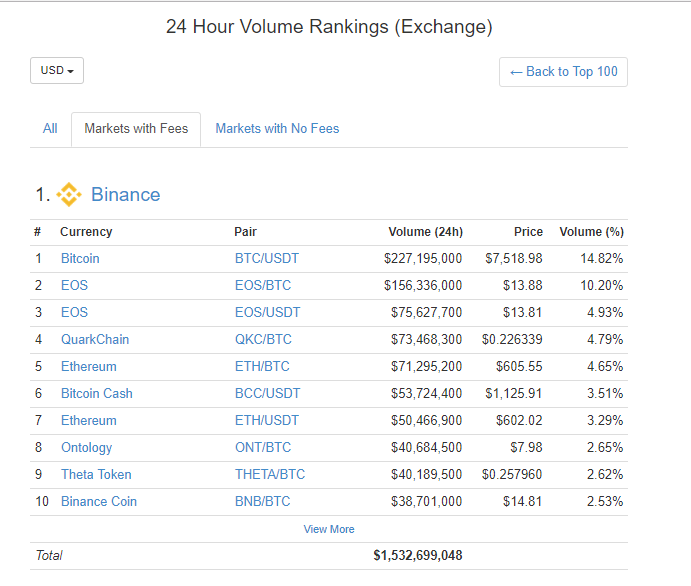Open the EOS/BTC pair link
This screenshot has height=586, width=691.
[x=263, y=286]
